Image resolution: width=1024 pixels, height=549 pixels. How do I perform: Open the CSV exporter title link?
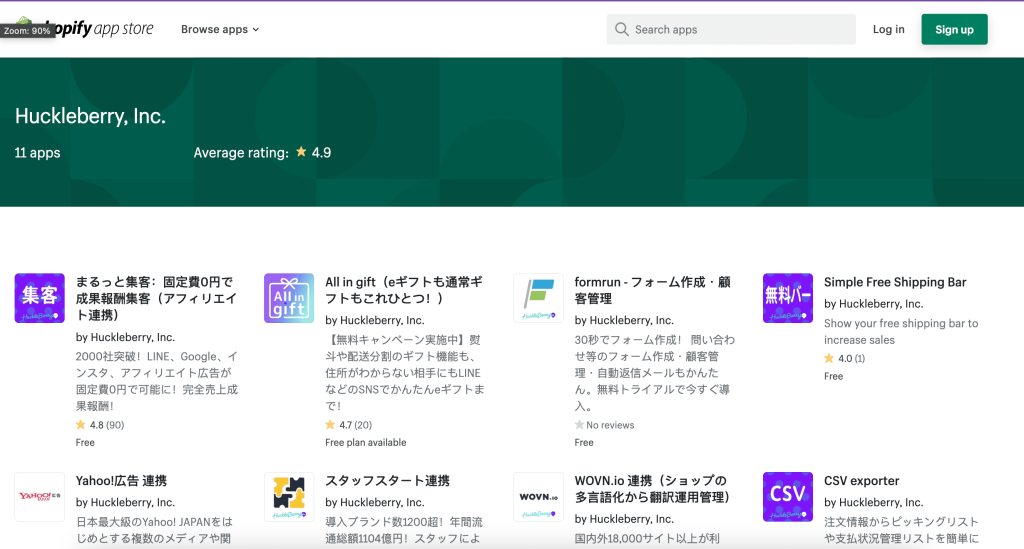pos(861,481)
